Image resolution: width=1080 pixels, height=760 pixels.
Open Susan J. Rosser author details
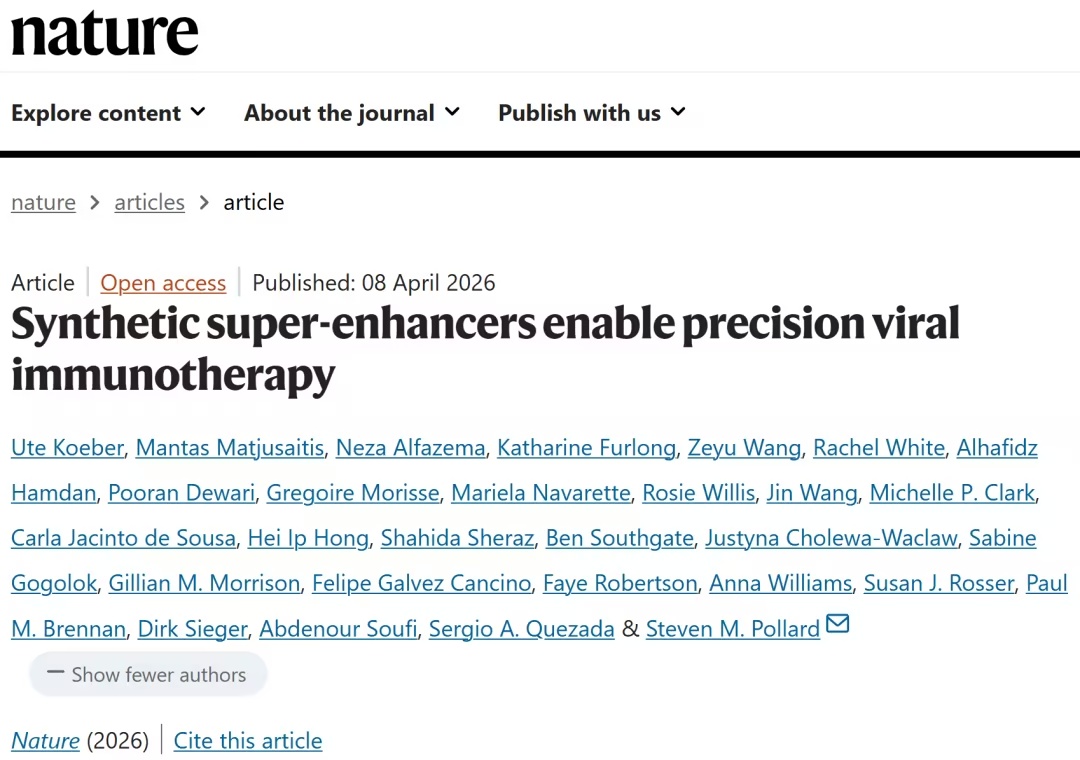pyautogui.click(x=938, y=583)
